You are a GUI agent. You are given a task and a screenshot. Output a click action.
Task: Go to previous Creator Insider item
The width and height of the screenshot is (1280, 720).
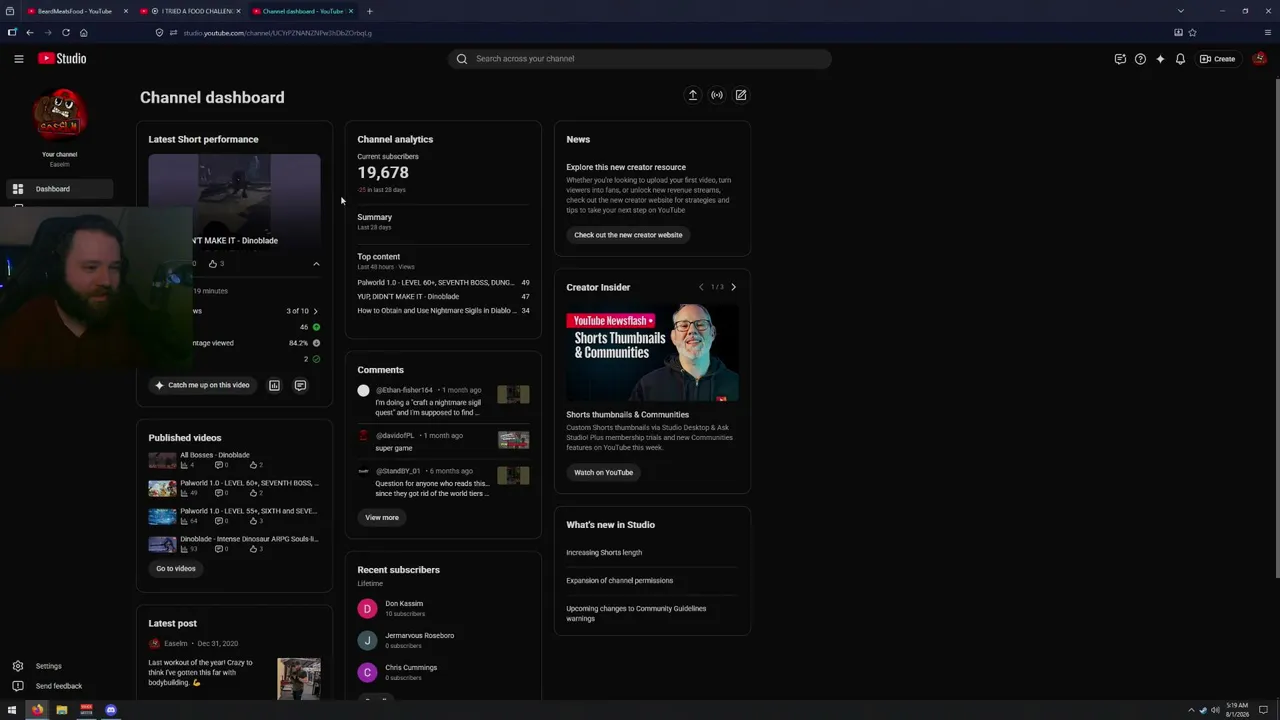click(701, 287)
